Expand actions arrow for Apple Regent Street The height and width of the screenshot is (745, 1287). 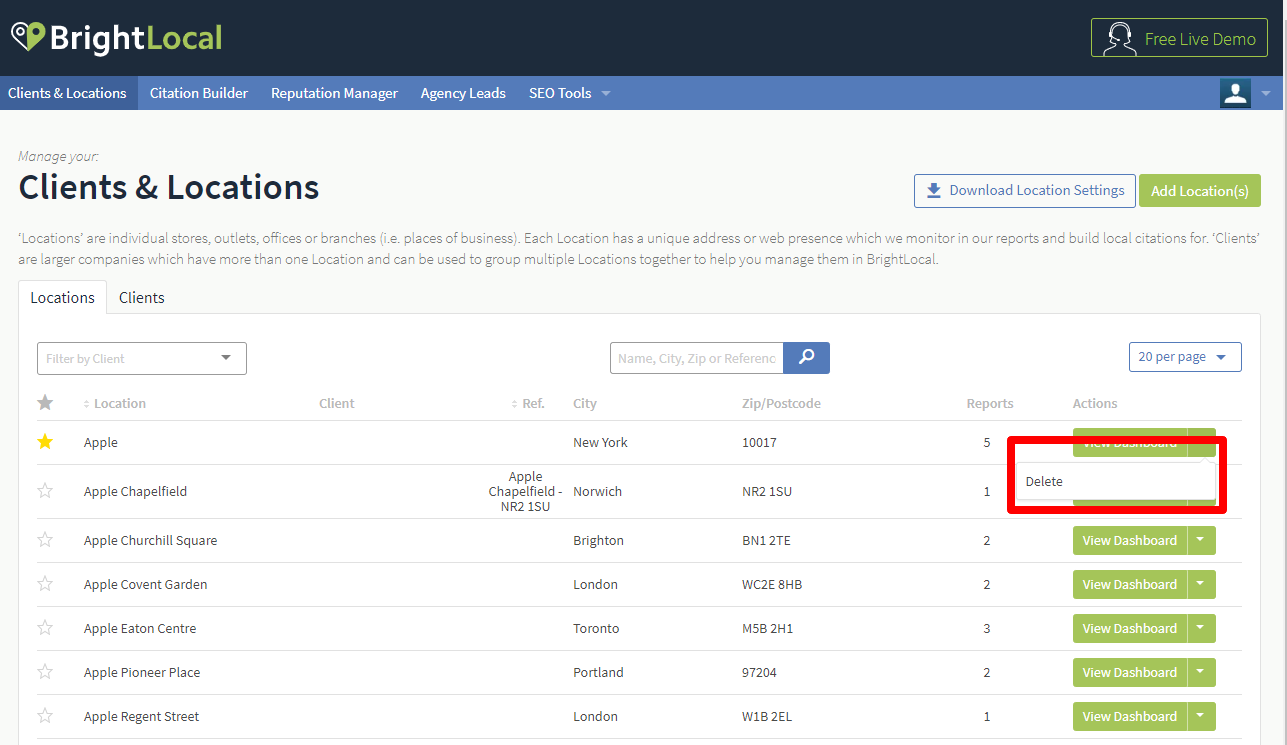(x=1202, y=716)
